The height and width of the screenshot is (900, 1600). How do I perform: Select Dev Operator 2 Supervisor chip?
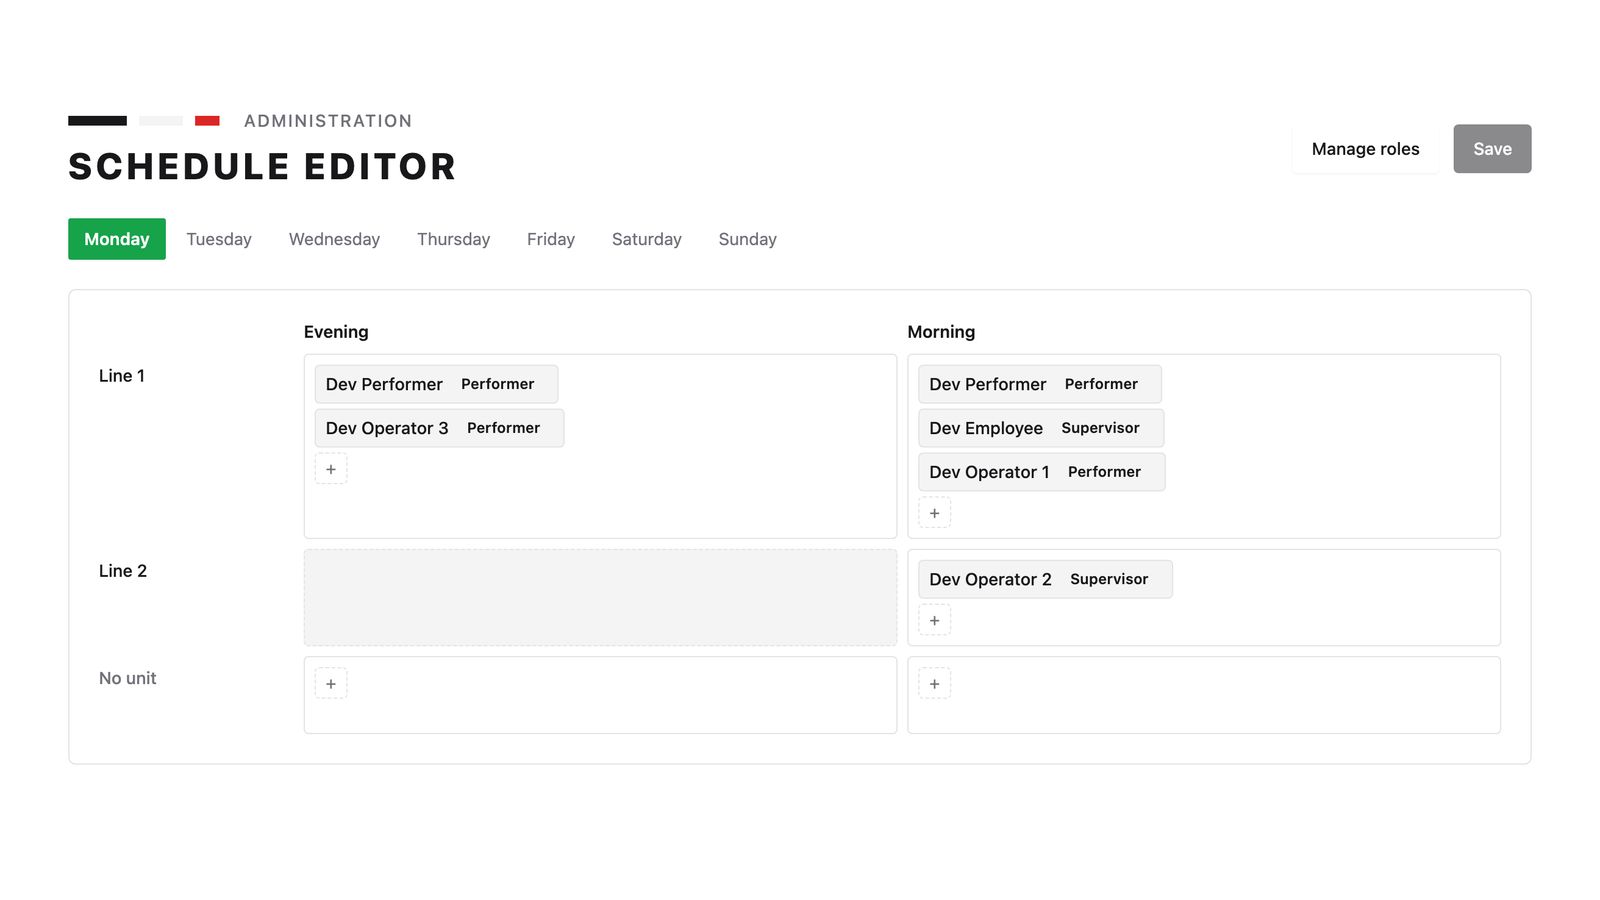coord(1045,579)
